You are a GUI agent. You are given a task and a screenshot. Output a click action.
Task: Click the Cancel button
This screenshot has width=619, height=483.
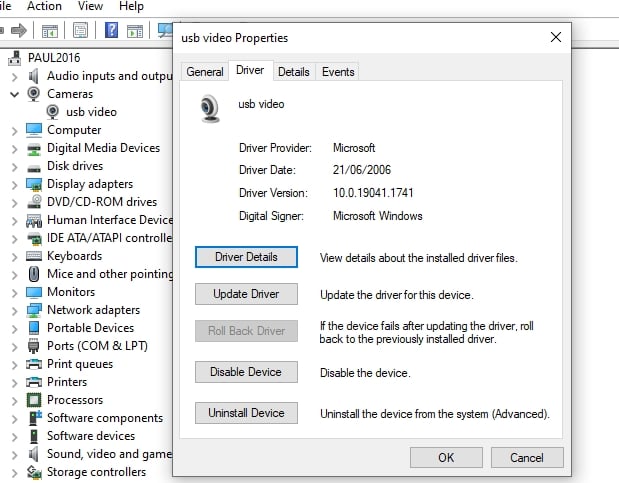coord(527,457)
